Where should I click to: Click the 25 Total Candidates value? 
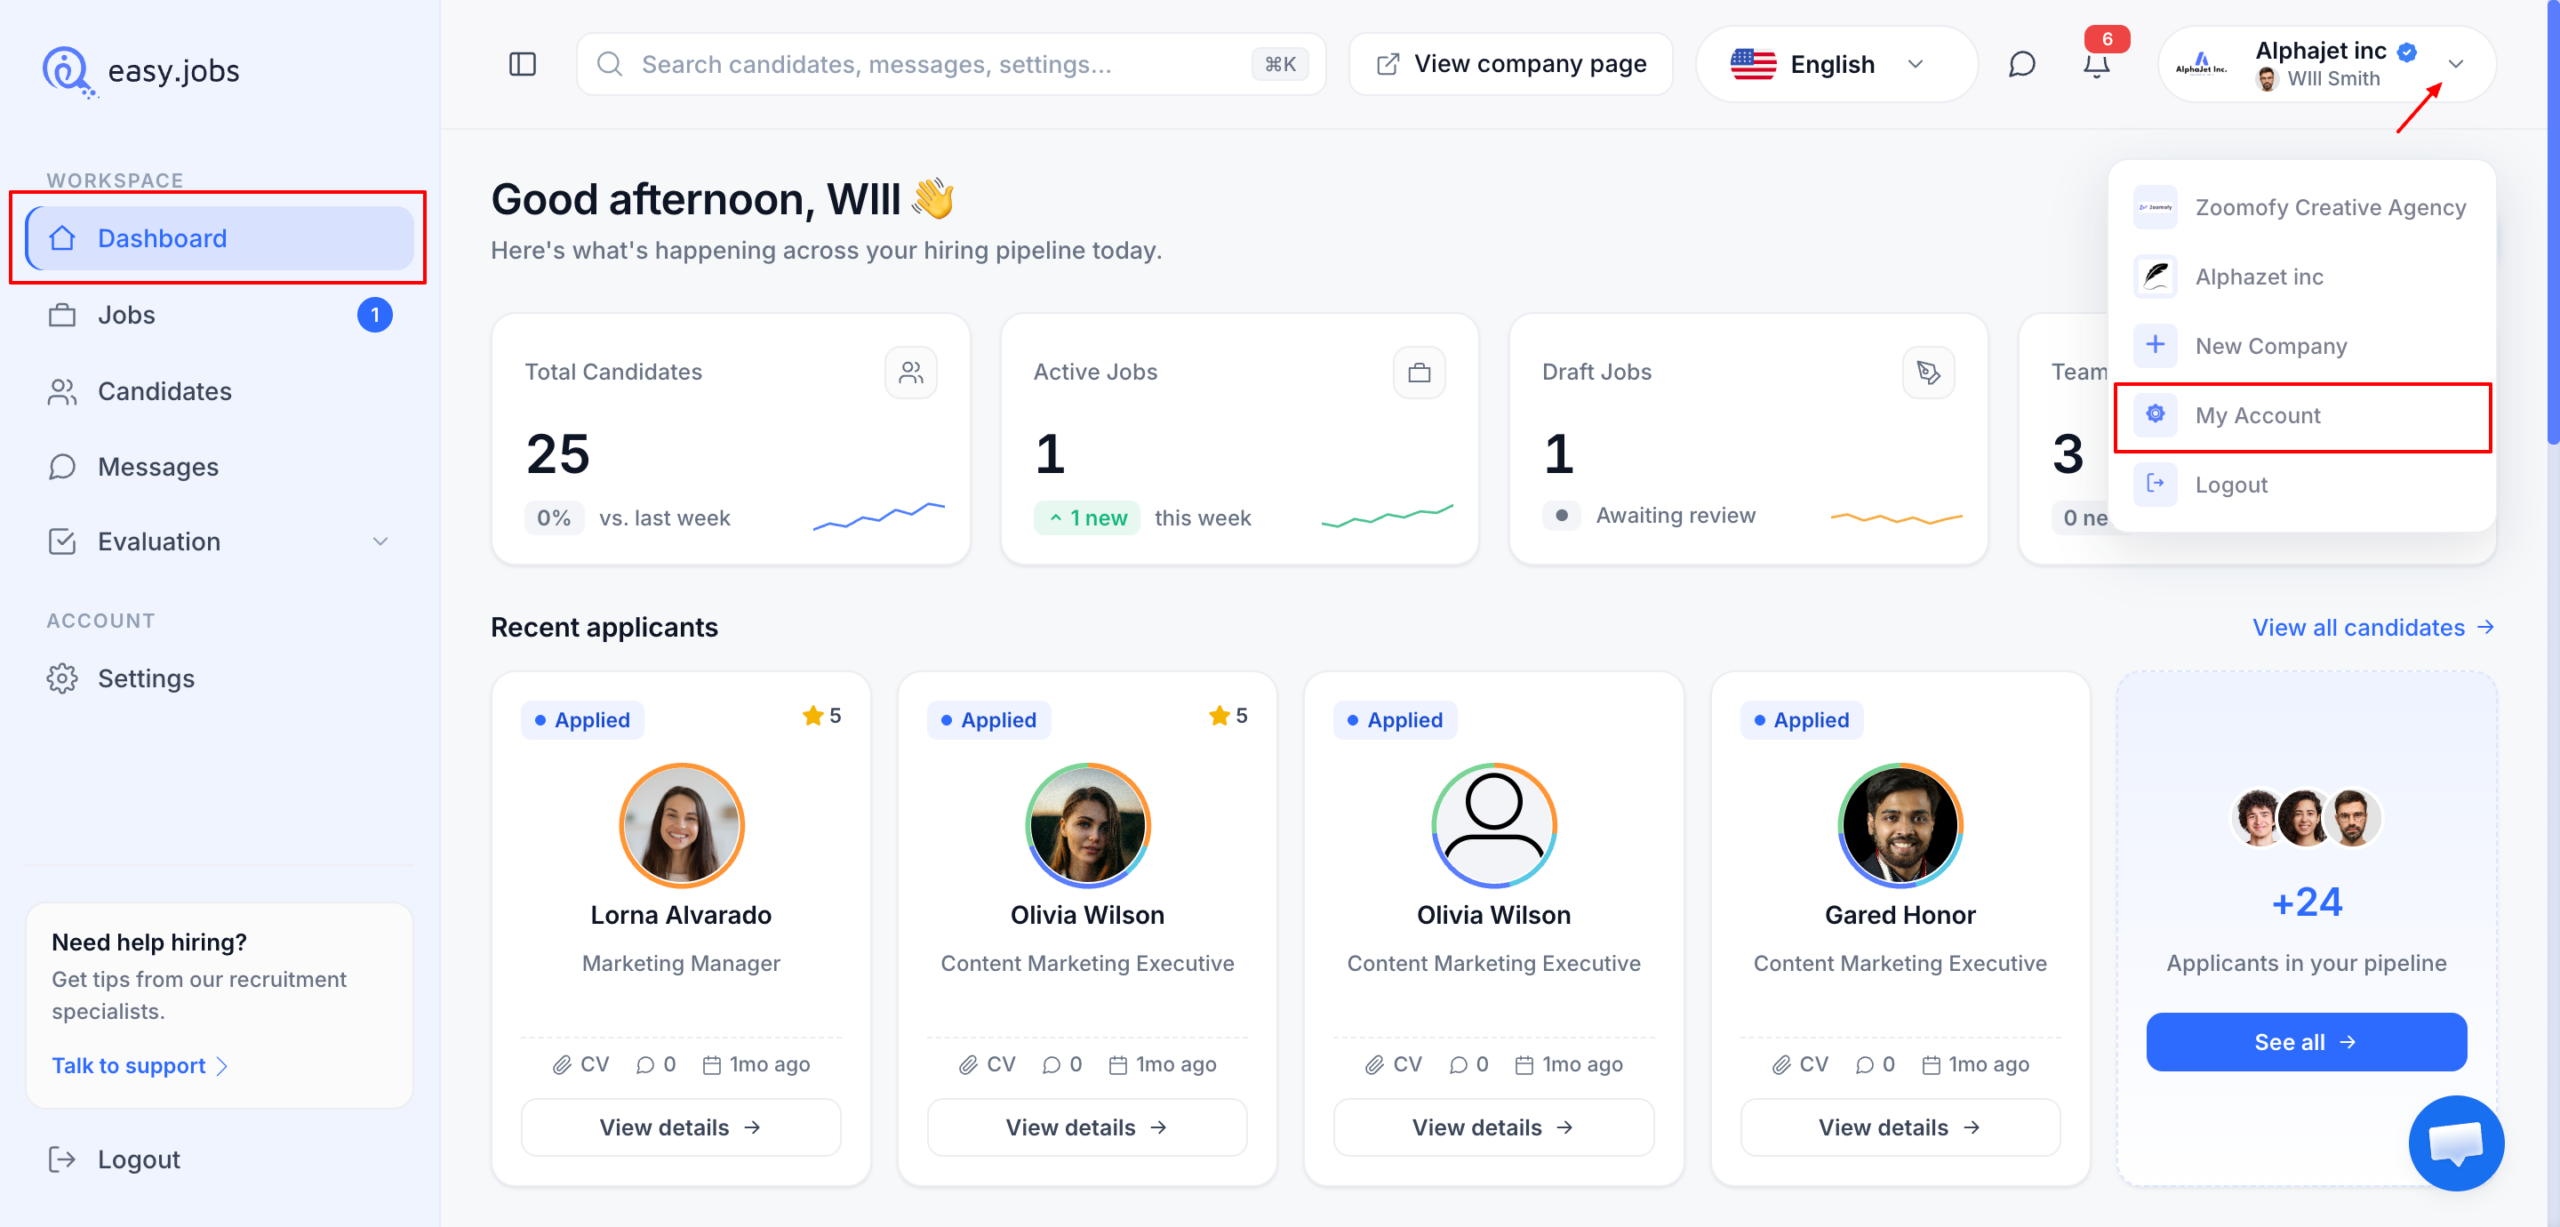(x=558, y=454)
